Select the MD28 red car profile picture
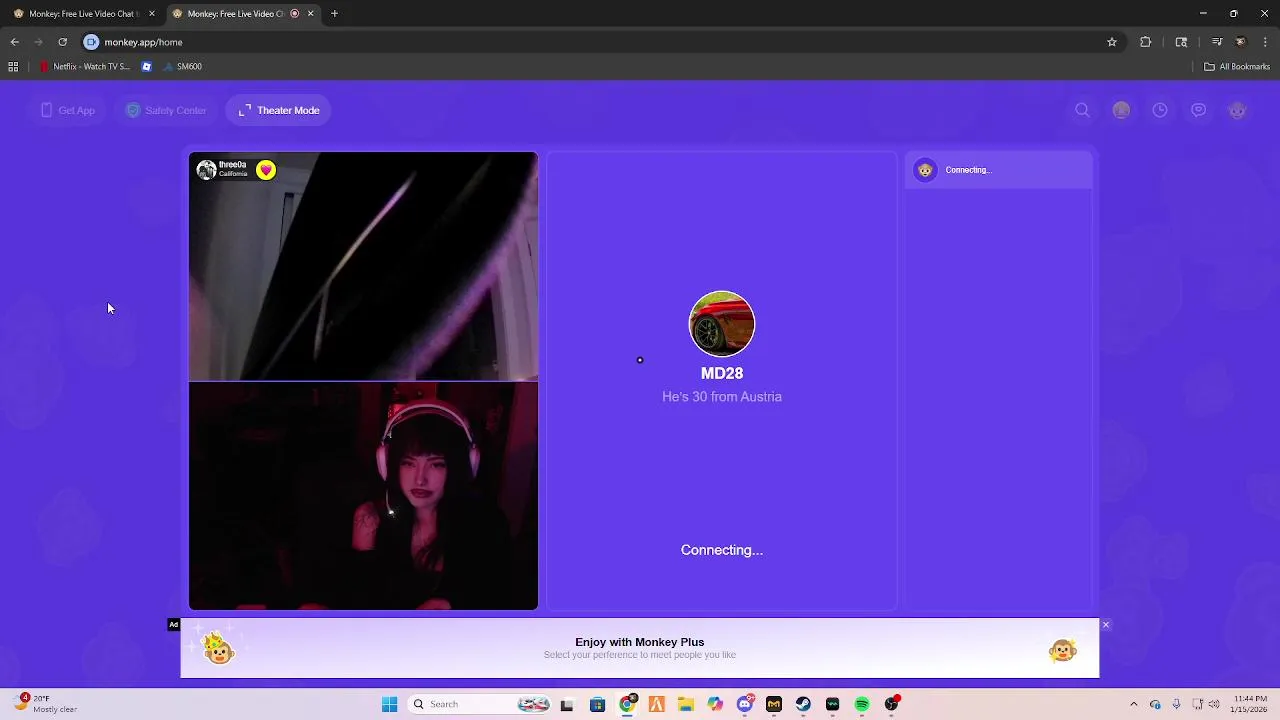 pos(722,324)
